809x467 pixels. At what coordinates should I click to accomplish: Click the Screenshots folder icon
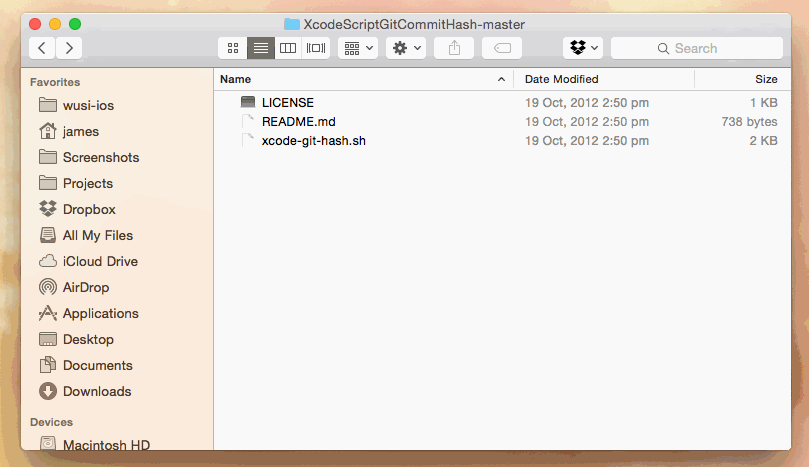[x=48, y=156]
